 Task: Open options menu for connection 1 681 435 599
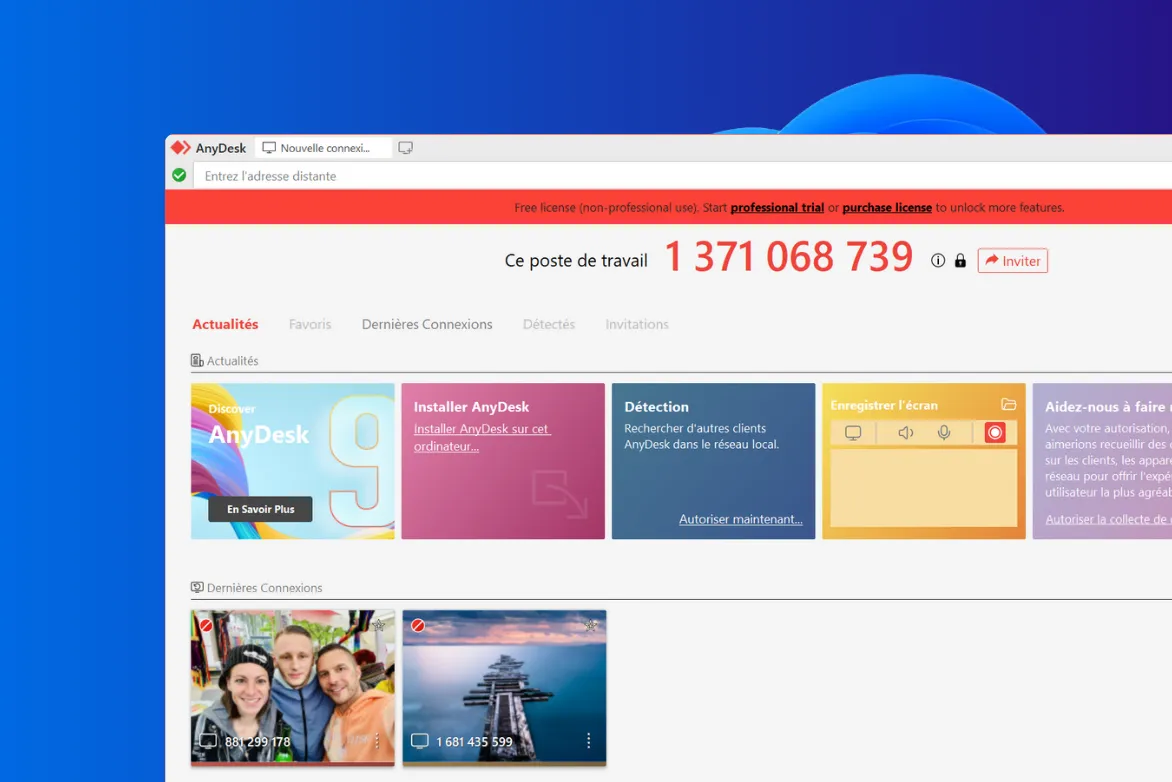click(589, 741)
